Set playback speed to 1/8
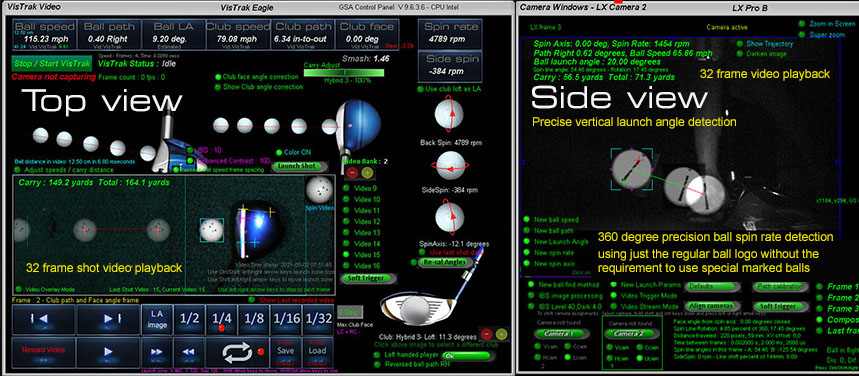The width and height of the screenshot is (859, 376). [x=254, y=319]
